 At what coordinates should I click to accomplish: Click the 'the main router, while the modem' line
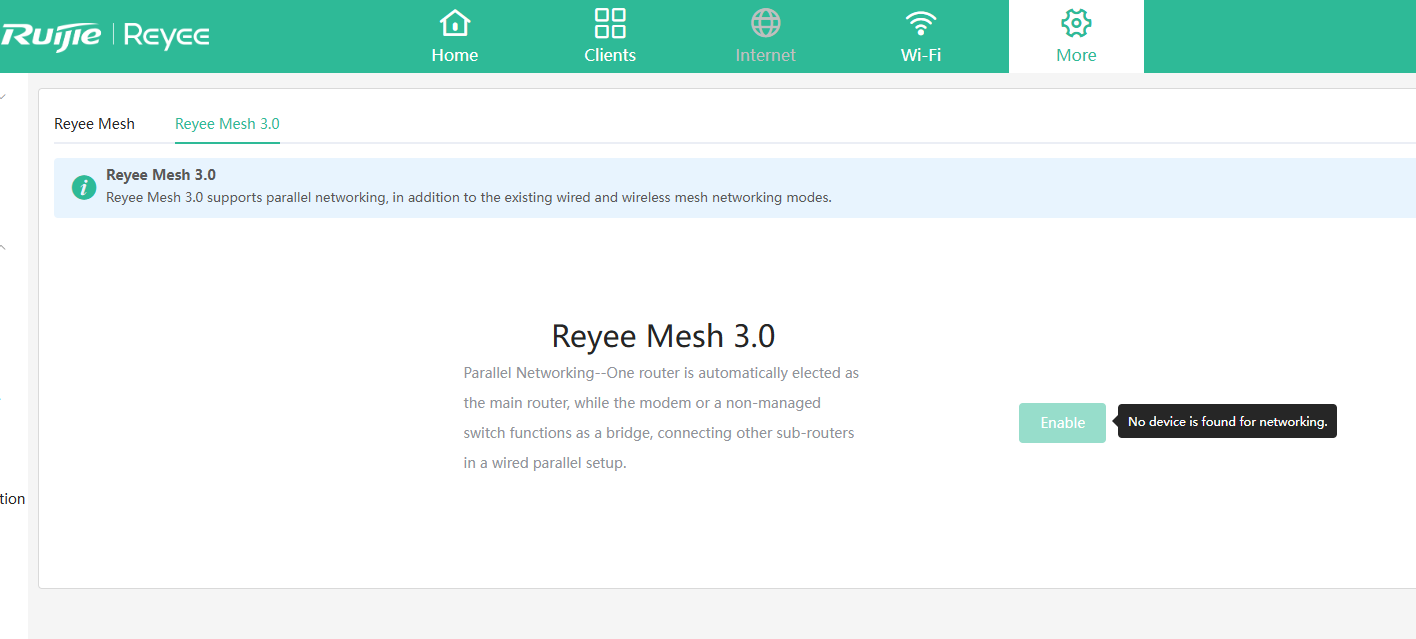click(x=642, y=403)
